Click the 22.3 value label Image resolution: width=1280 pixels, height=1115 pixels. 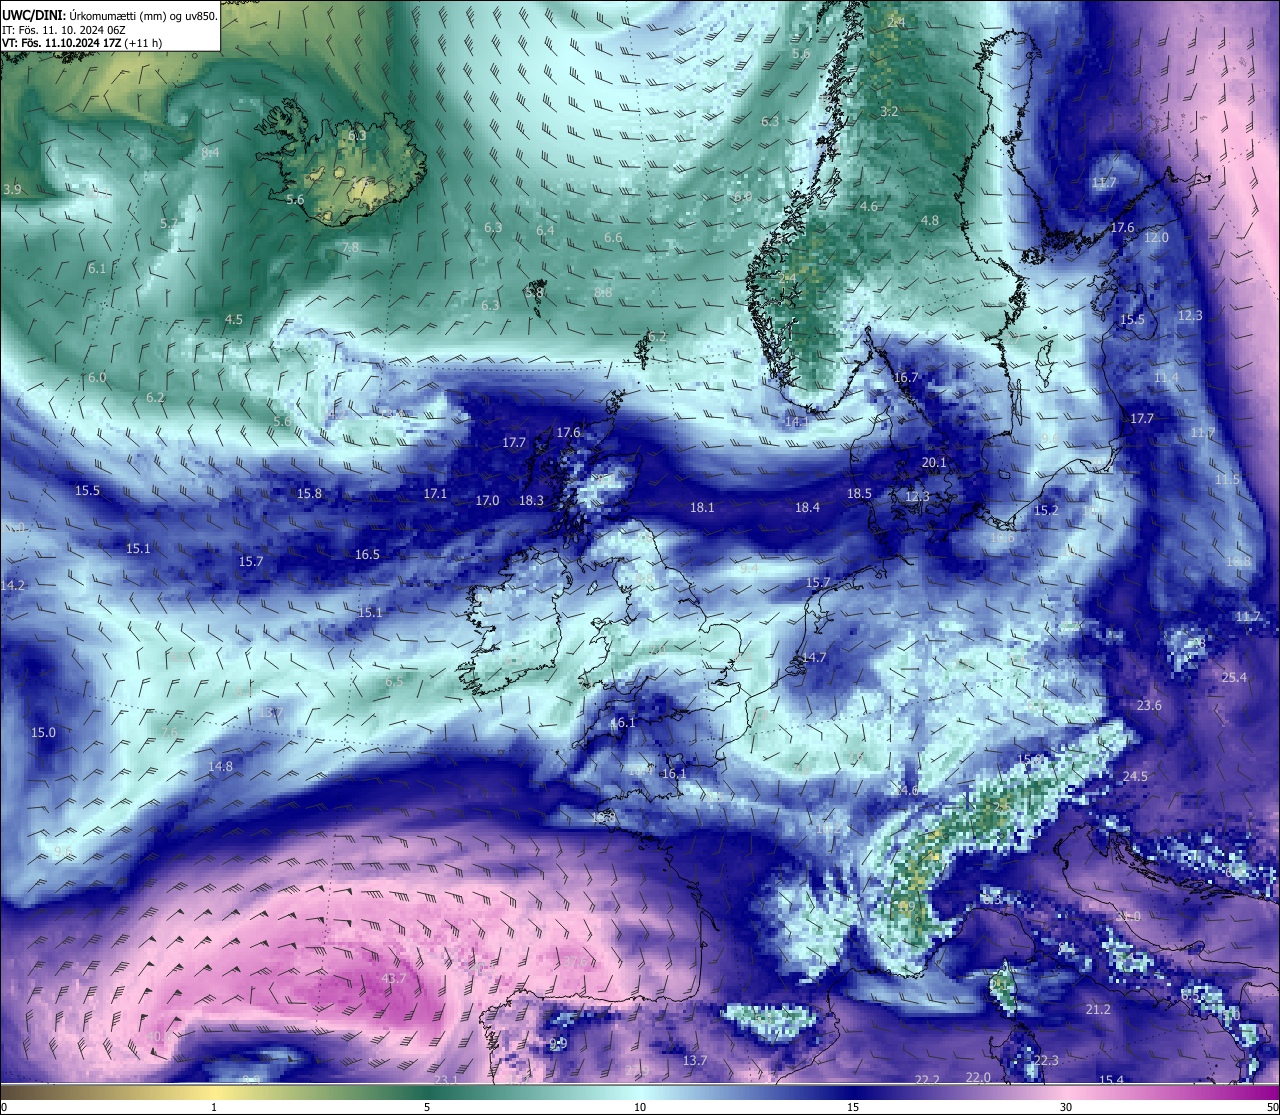point(1045,1060)
